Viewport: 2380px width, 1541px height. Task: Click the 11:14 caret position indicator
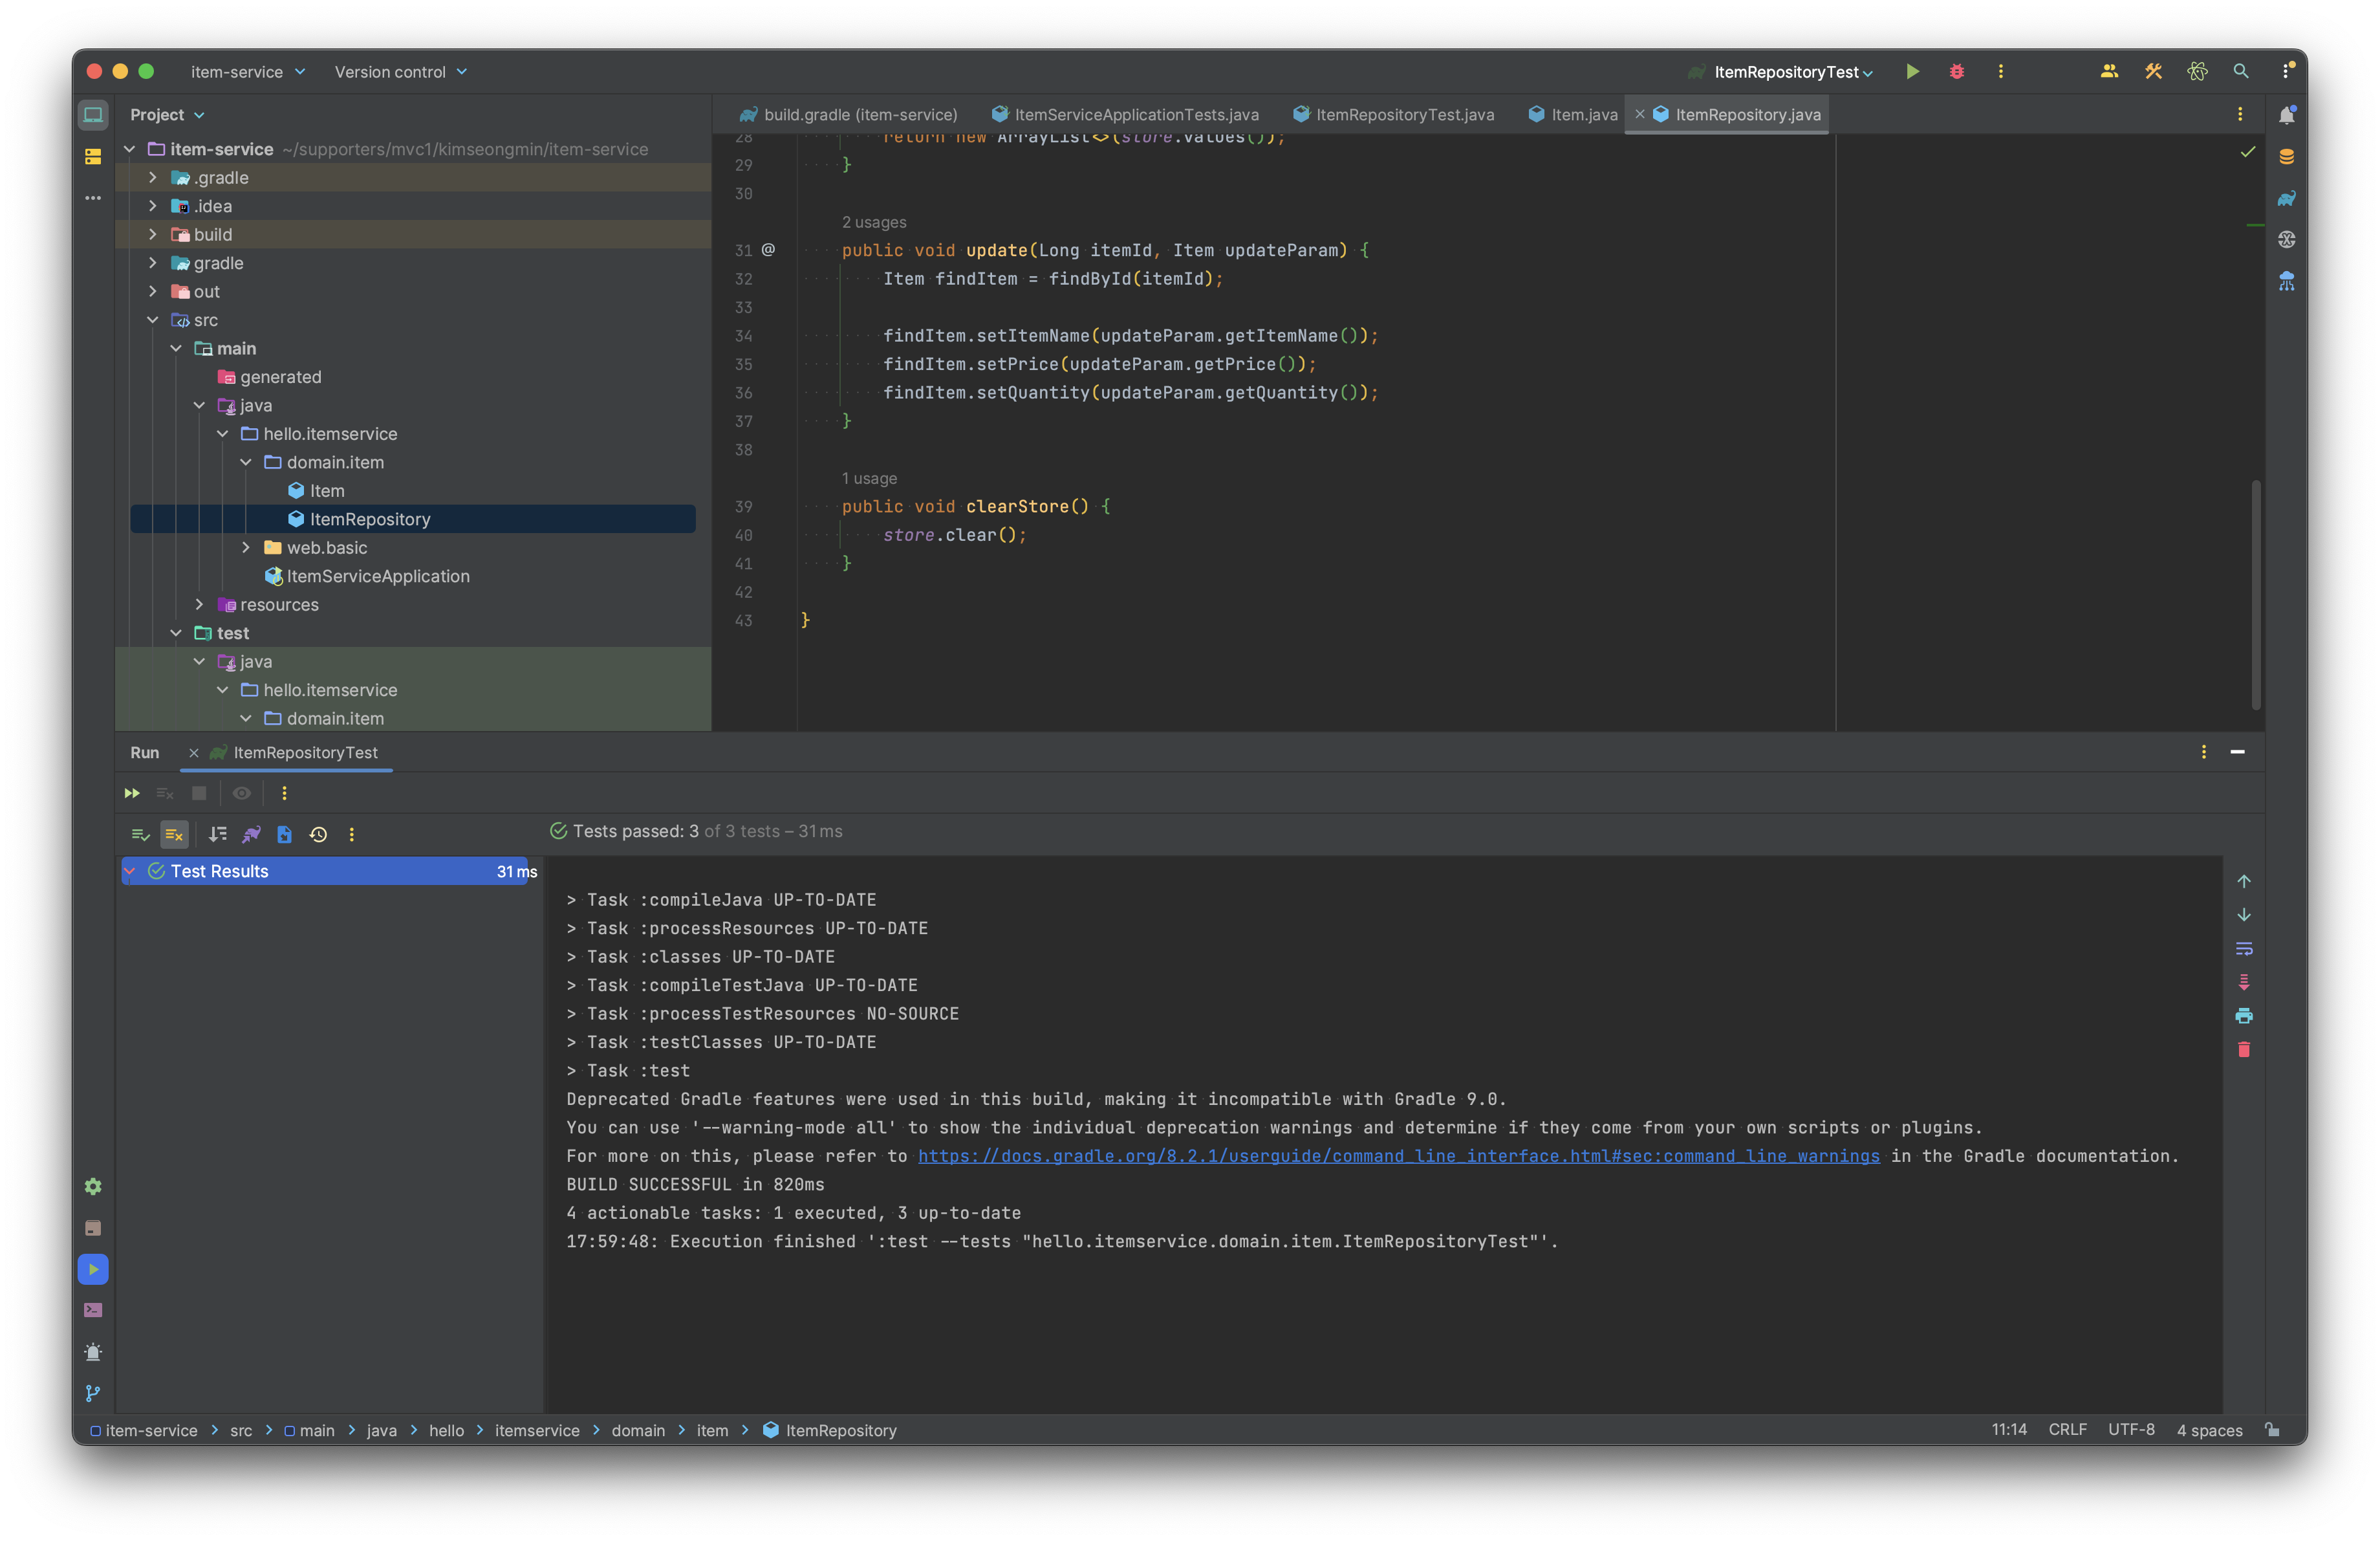2008,1430
